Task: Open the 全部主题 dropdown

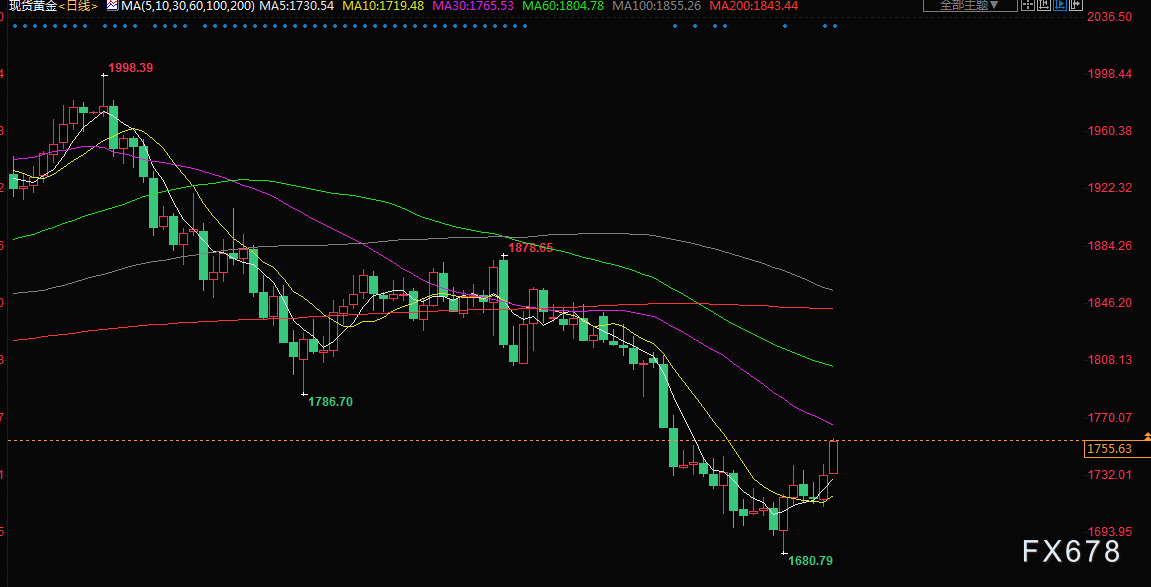Action: coord(970,5)
